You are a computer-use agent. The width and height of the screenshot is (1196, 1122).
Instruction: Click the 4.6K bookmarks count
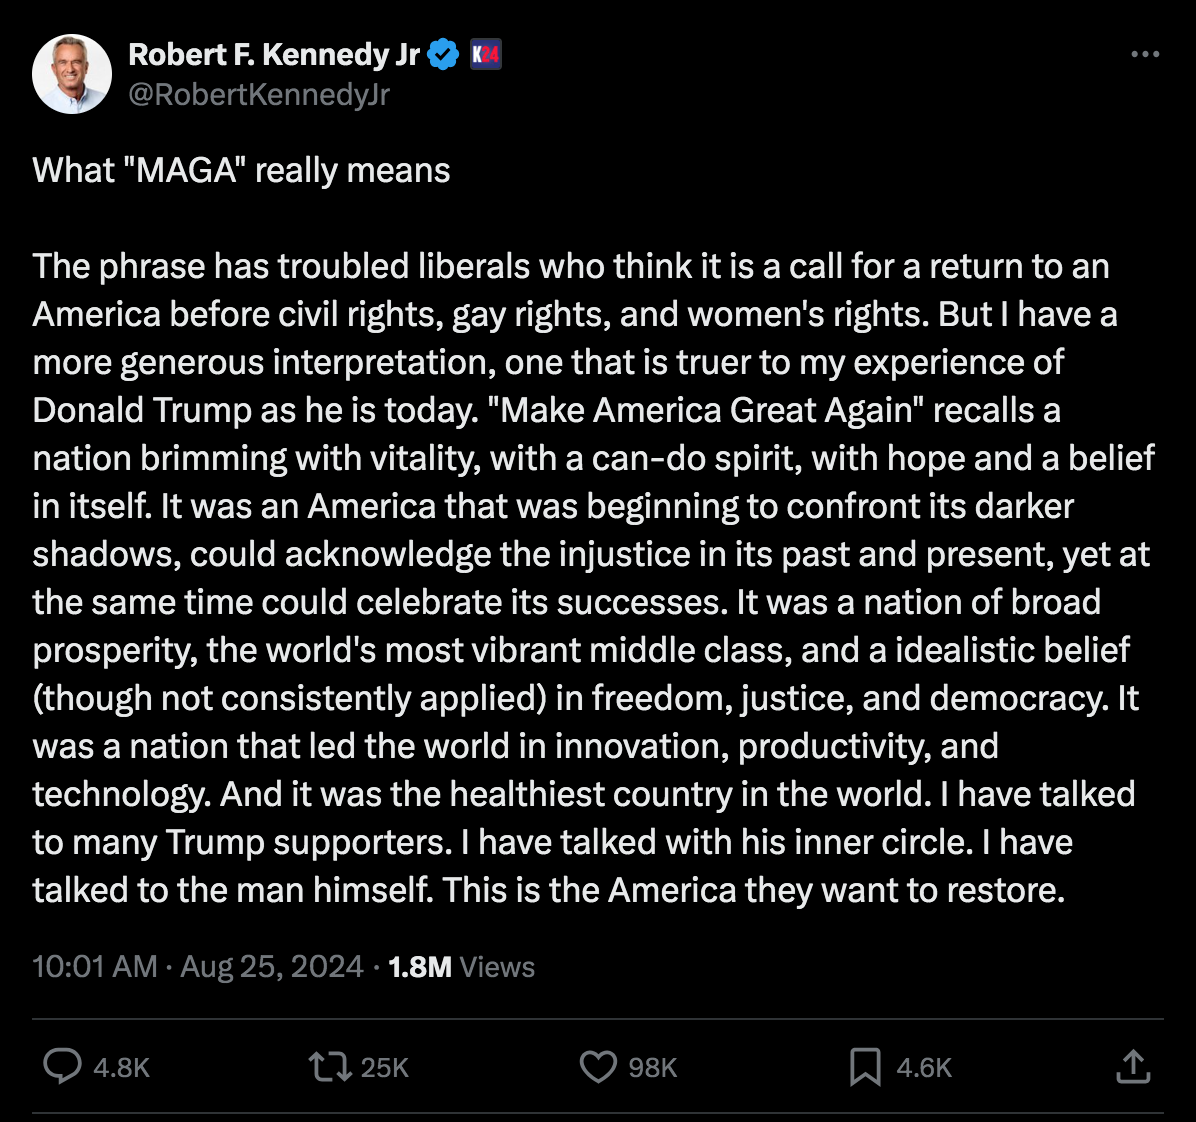(924, 1068)
